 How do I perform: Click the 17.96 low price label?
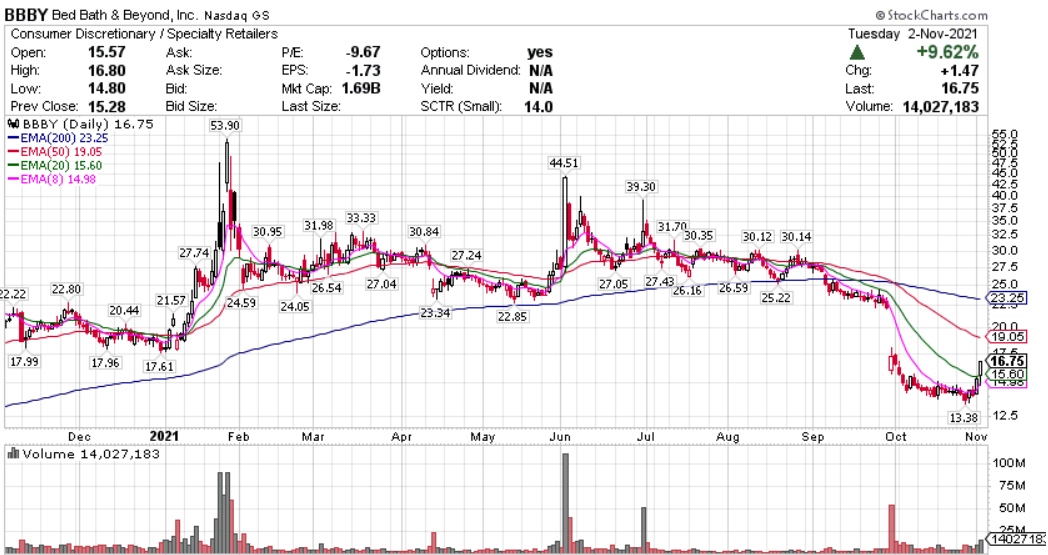105,363
